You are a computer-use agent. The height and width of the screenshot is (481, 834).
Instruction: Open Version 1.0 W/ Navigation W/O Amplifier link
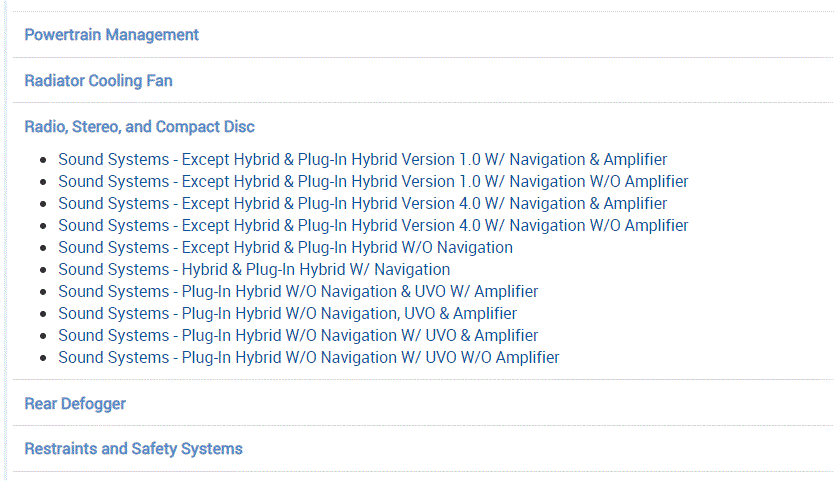(373, 181)
